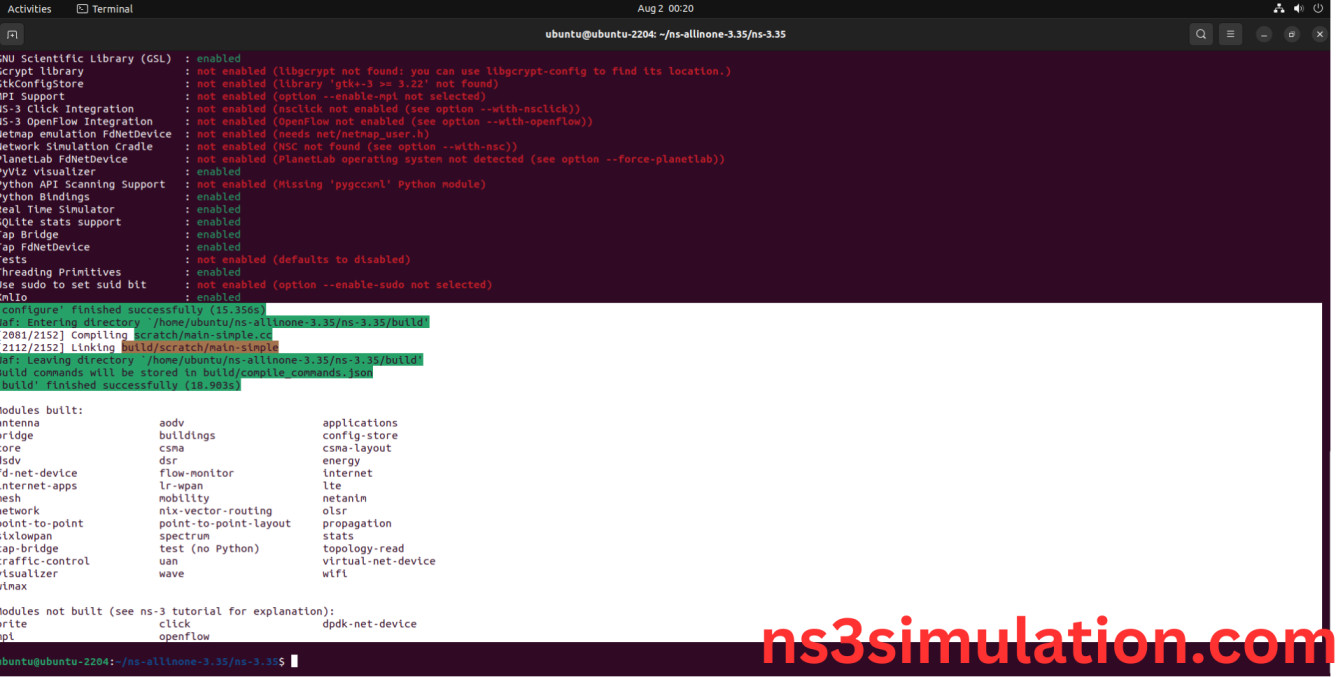Minimize the terminal window
Screen dimensions: 1343x677
pos(1264,34)
